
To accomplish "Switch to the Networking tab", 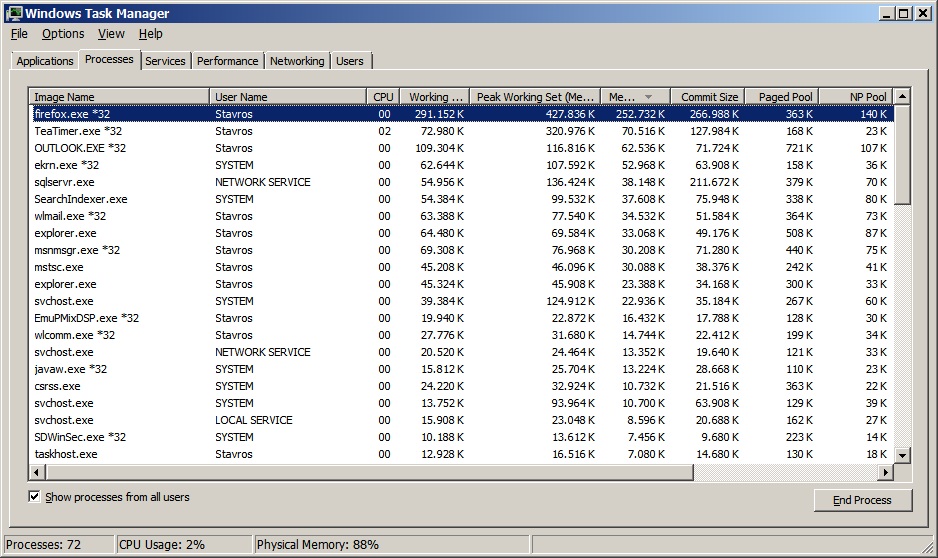I will pyautogui.click(x=297, y=61).
